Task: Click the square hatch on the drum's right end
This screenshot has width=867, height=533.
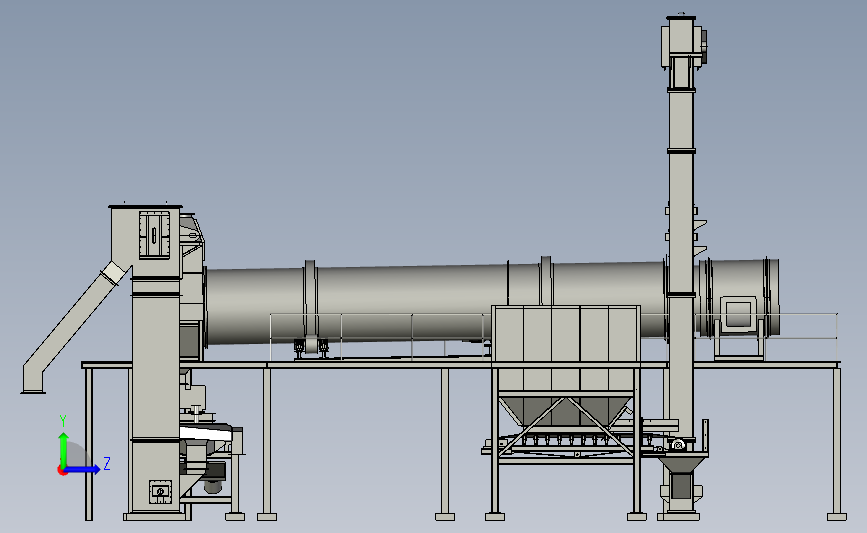Action: pyautogui.click(x=739, y=313)
